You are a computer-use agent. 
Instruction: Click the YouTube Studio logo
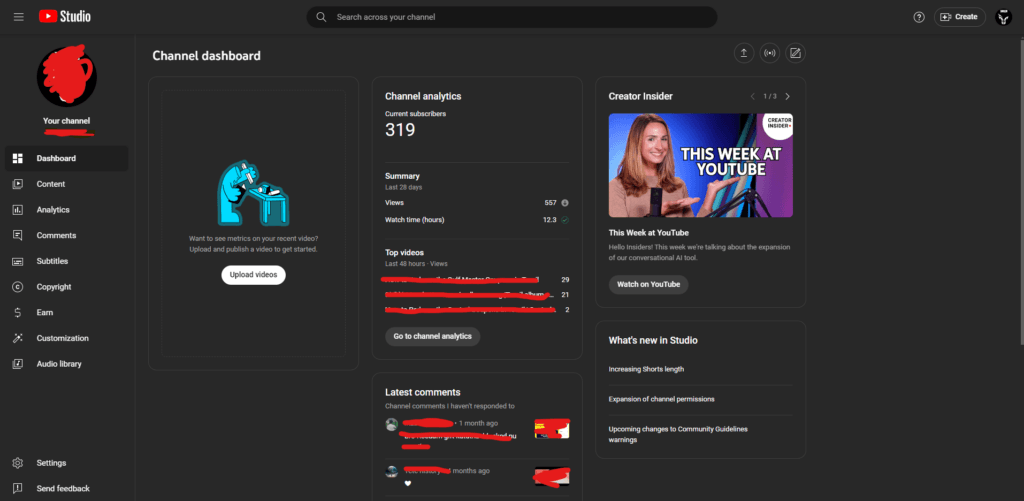[65, 17]
